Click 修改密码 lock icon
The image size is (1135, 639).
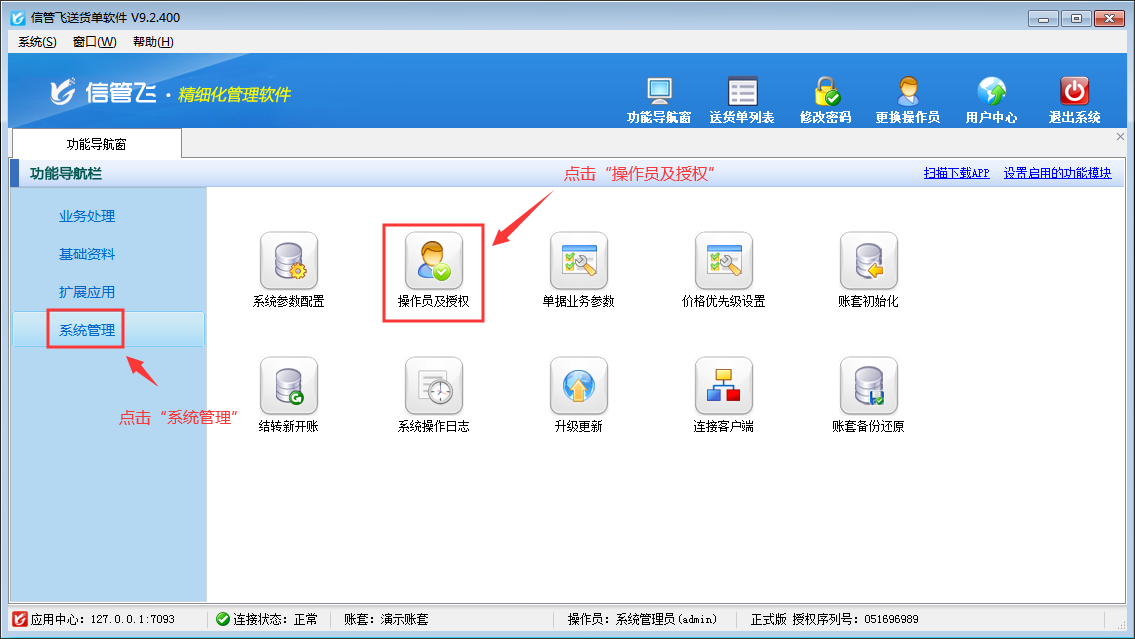825,100
